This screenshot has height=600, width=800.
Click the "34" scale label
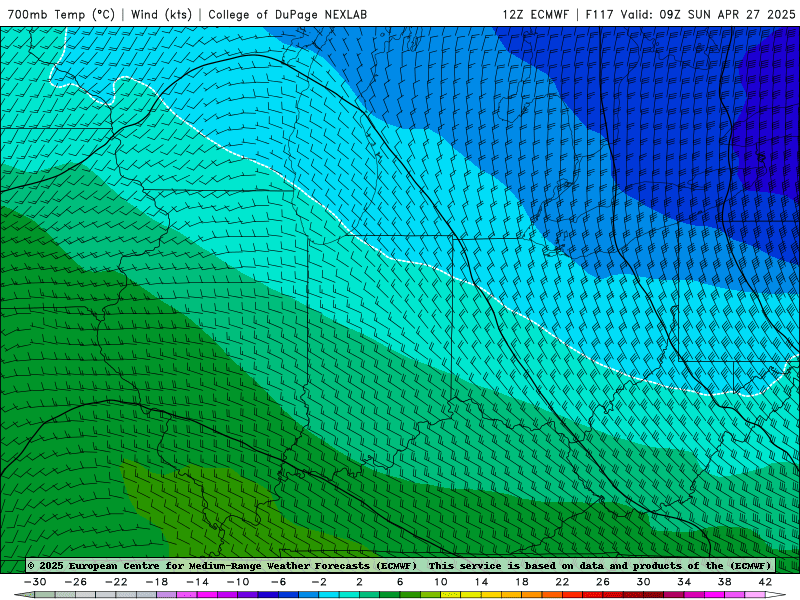coord(684,582)
